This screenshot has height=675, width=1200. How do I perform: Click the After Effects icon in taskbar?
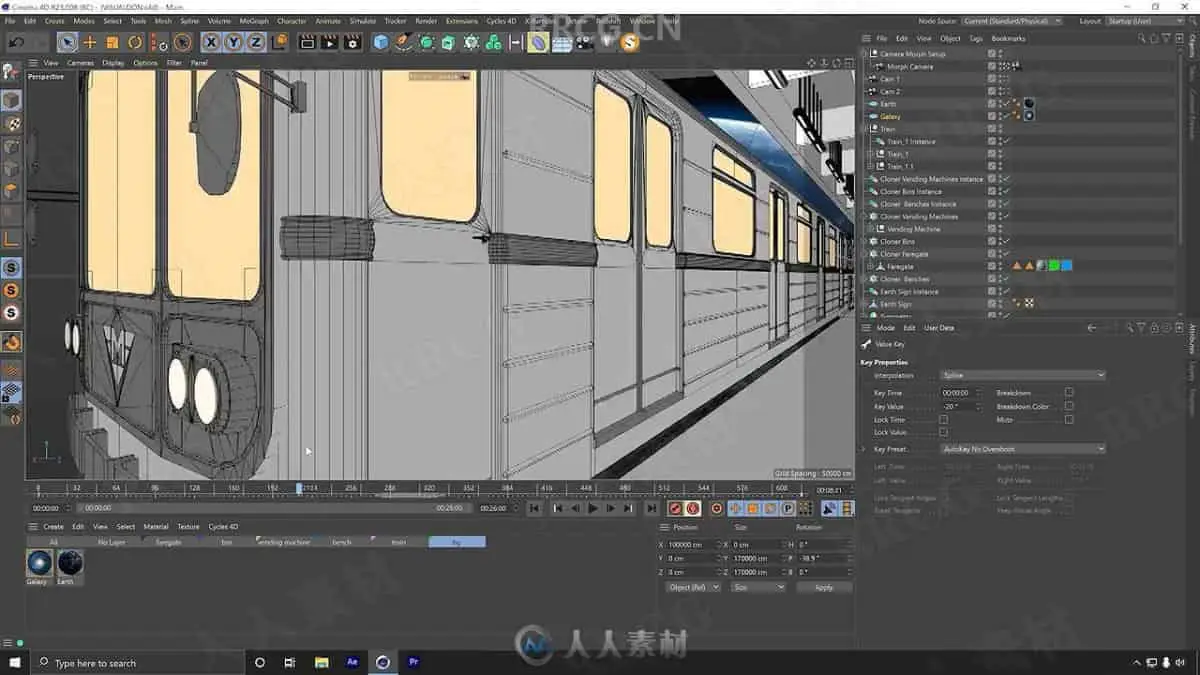click(x=352, y=662)
